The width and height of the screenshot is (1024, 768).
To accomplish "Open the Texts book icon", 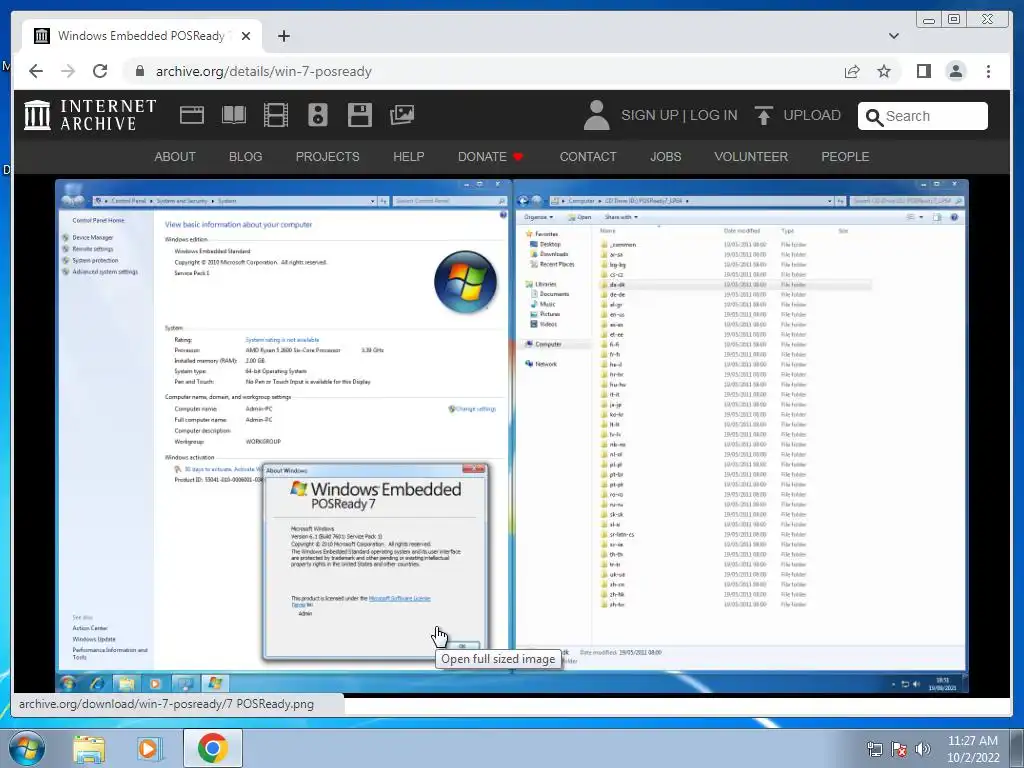I will (234, 115).
